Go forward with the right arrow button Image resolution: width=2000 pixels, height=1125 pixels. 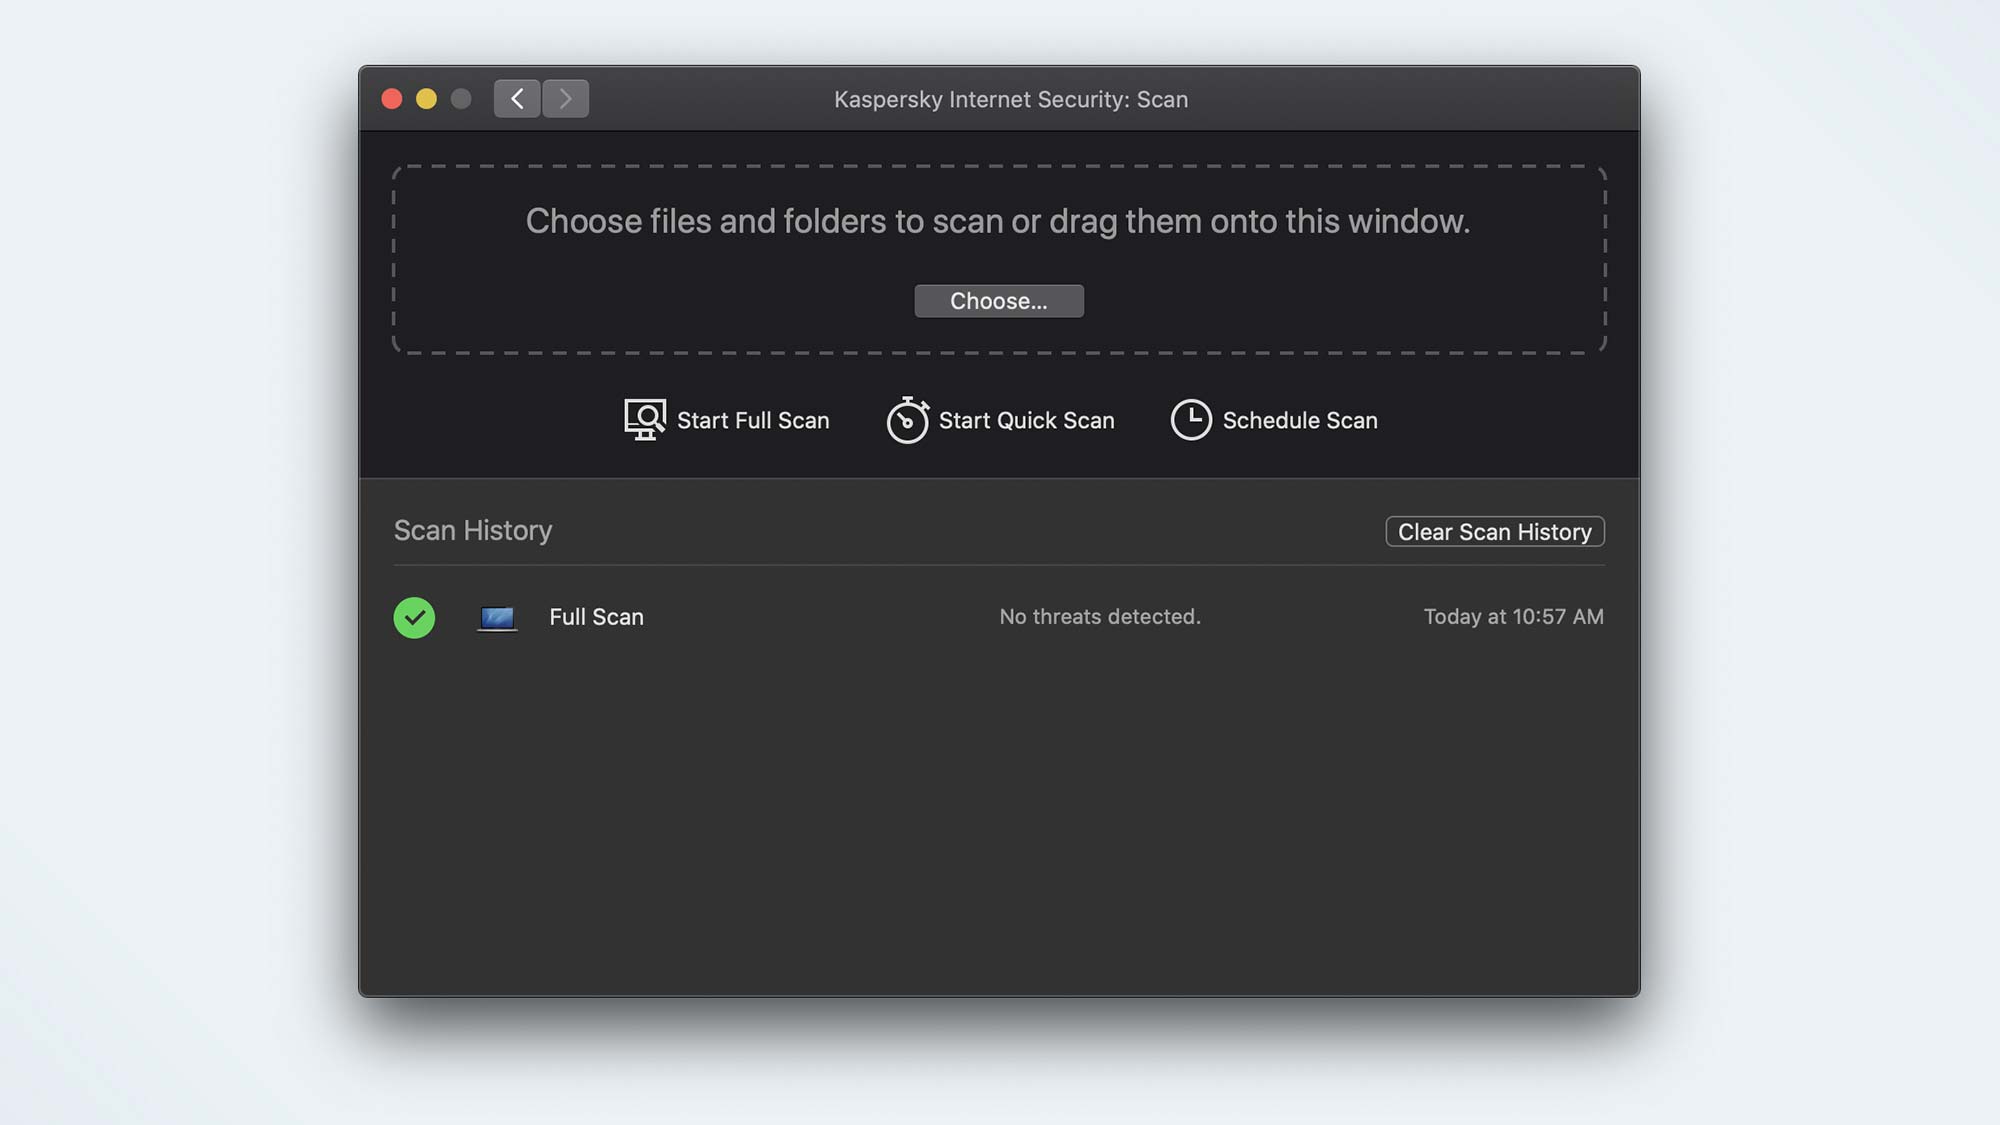566,99
